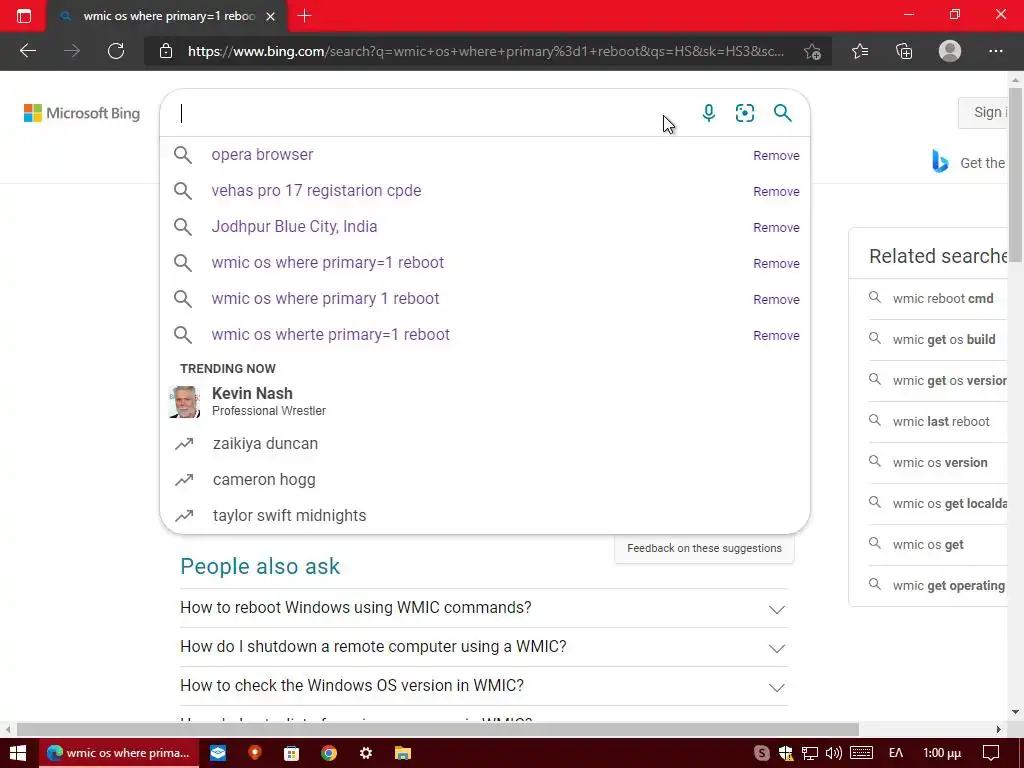Go to Microsoft Bing logo home
The image size is (1024, 768).
pos(82,113)
